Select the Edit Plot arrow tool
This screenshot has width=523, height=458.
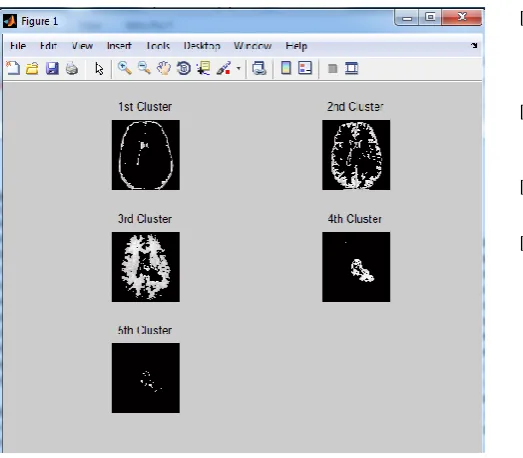coord(99,69)
